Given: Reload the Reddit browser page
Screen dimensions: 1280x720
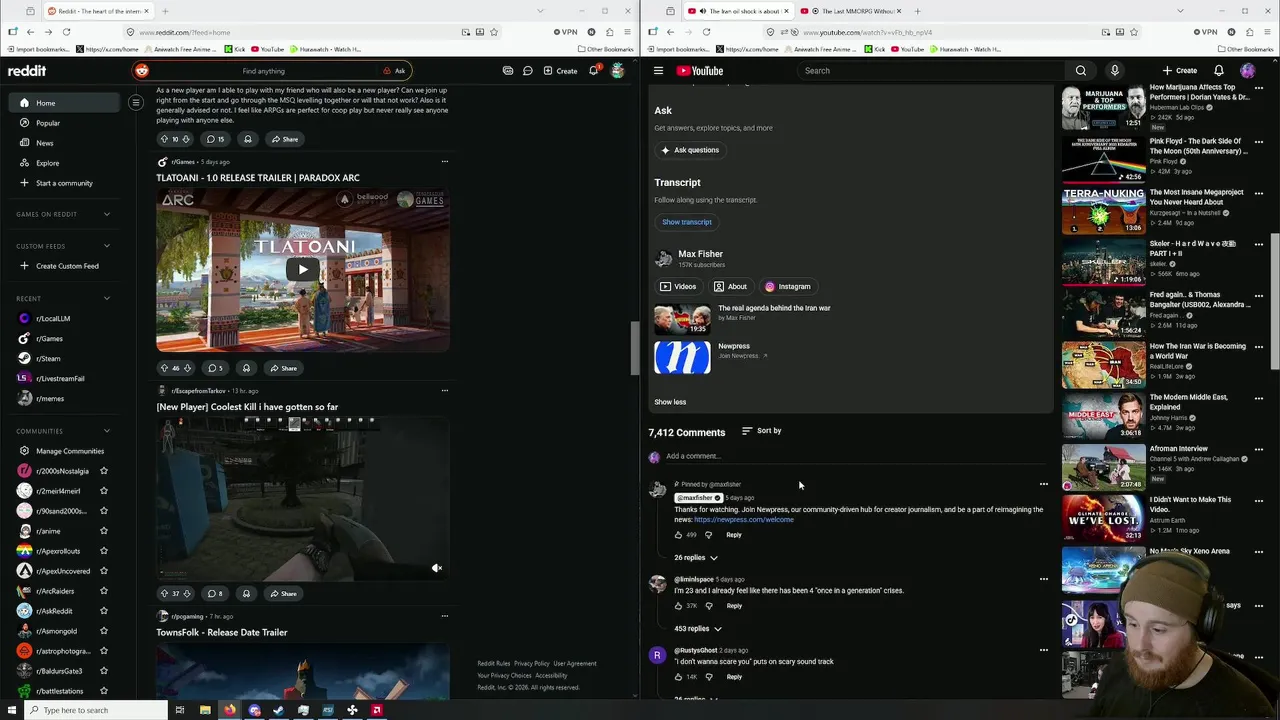Looking at the screenshot, I should click(x=66, y=32).
